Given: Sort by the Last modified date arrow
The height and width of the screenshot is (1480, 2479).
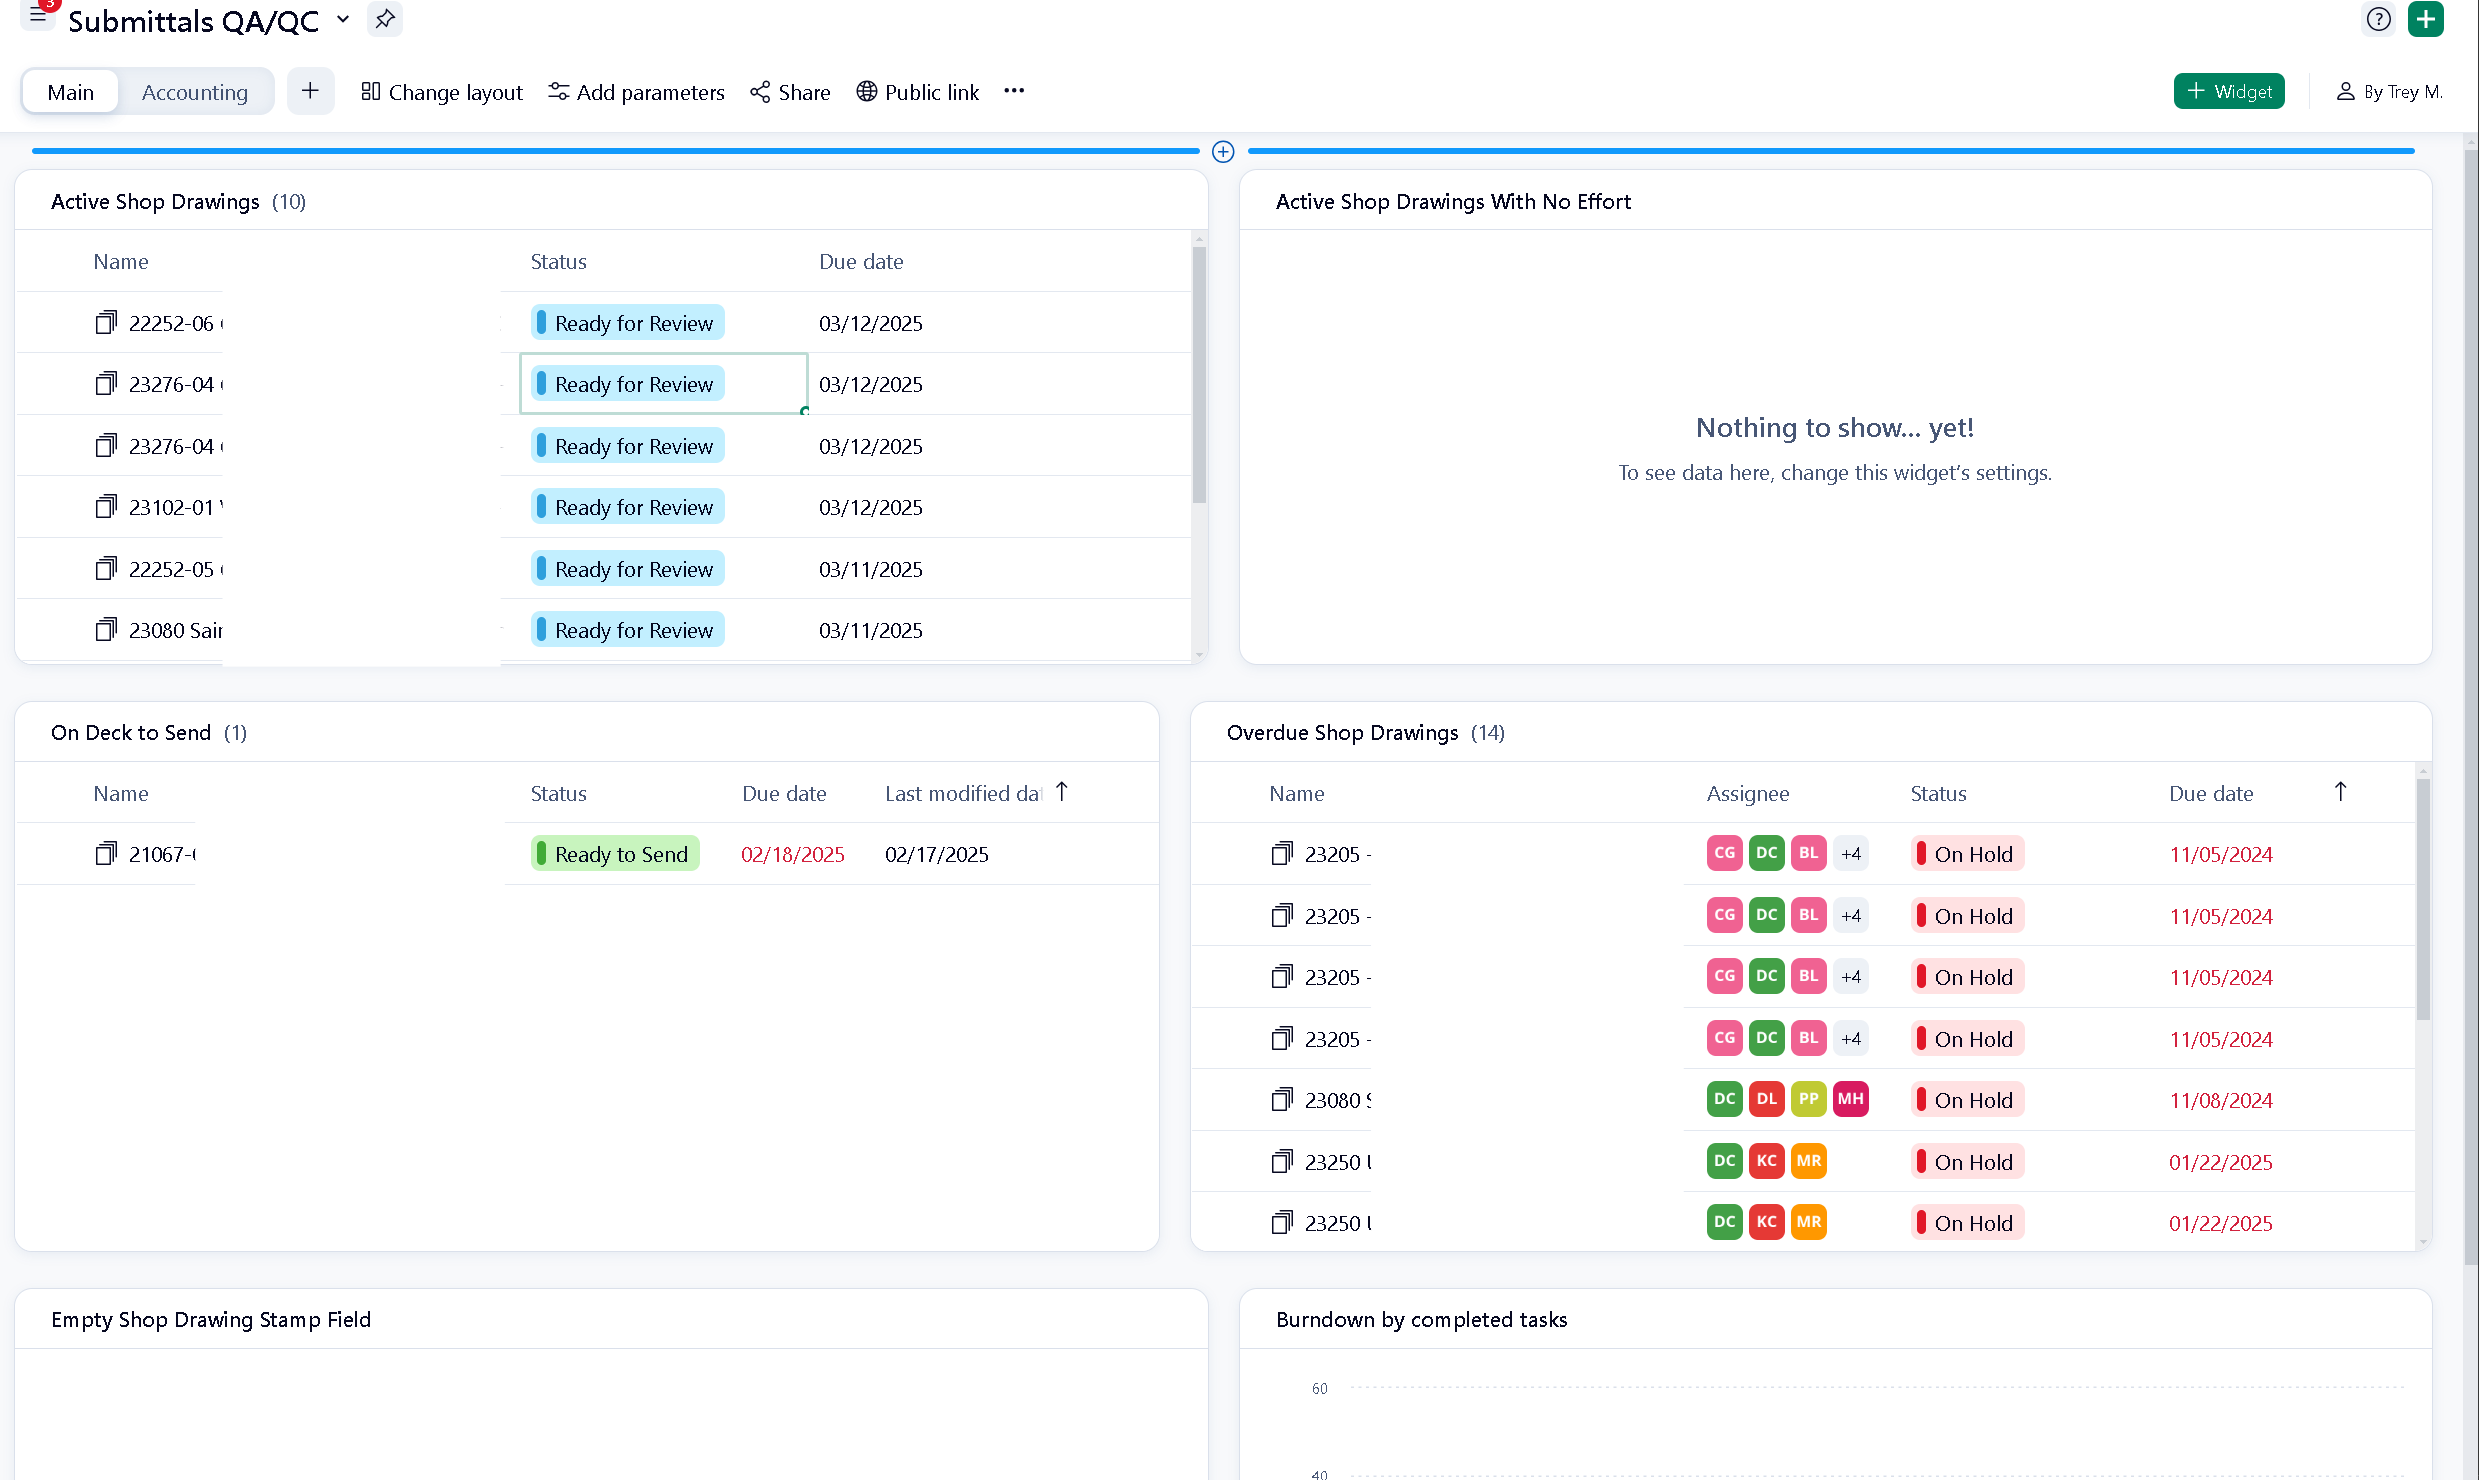Looking at the screenshot, I should coord(1062,792).
